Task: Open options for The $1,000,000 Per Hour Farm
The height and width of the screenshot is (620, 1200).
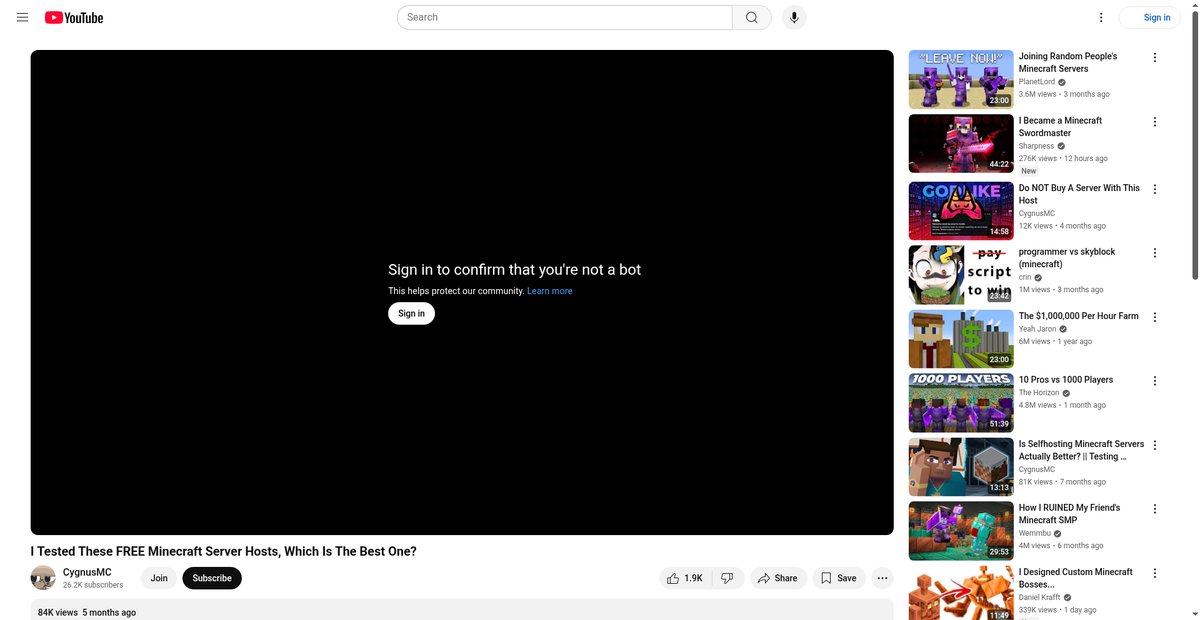Action: tap(1155, 317)
